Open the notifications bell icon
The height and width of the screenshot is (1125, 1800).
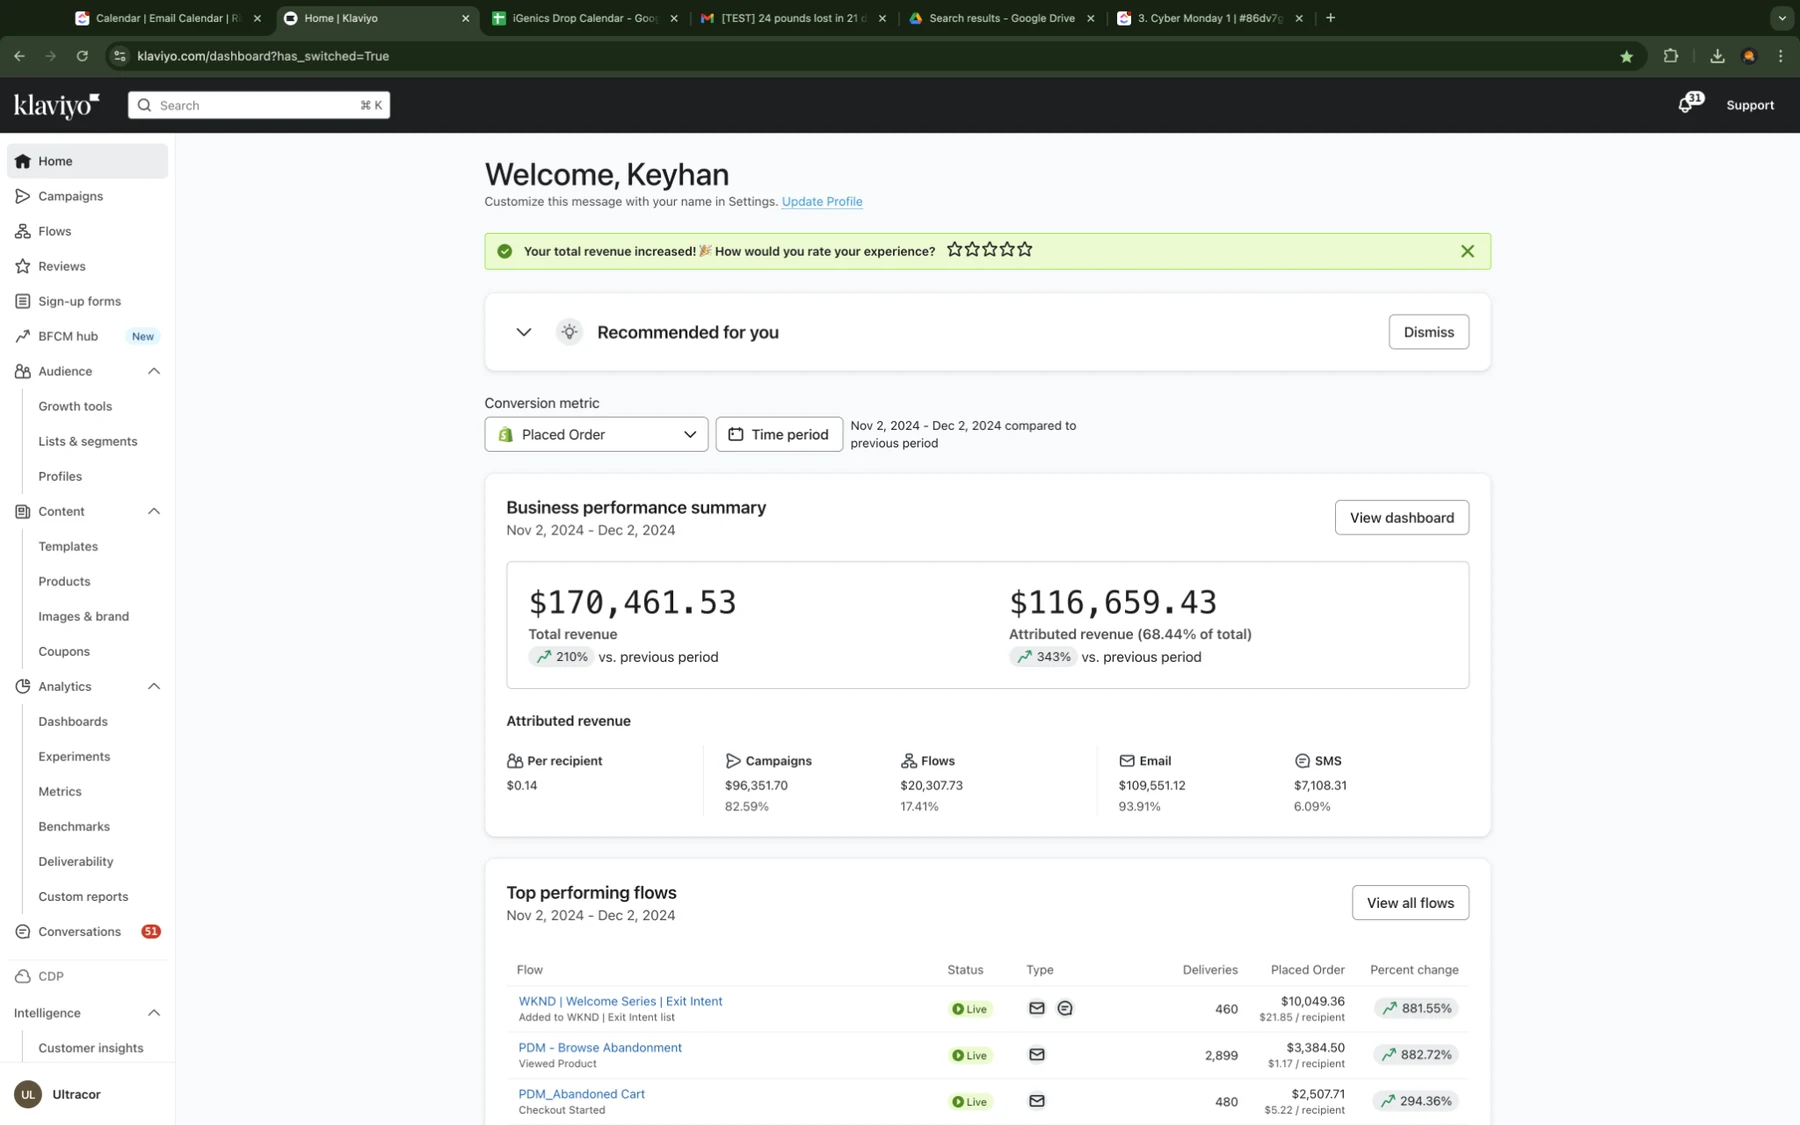pyautogui.click(x=1686, y=105)
